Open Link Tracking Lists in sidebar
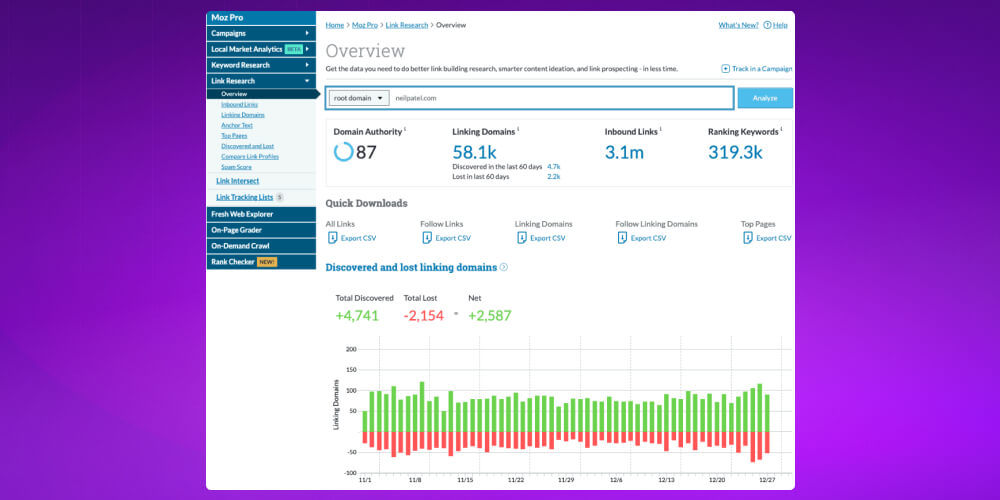The height and width of the screenshot is (500, 1000). [244, 198]
